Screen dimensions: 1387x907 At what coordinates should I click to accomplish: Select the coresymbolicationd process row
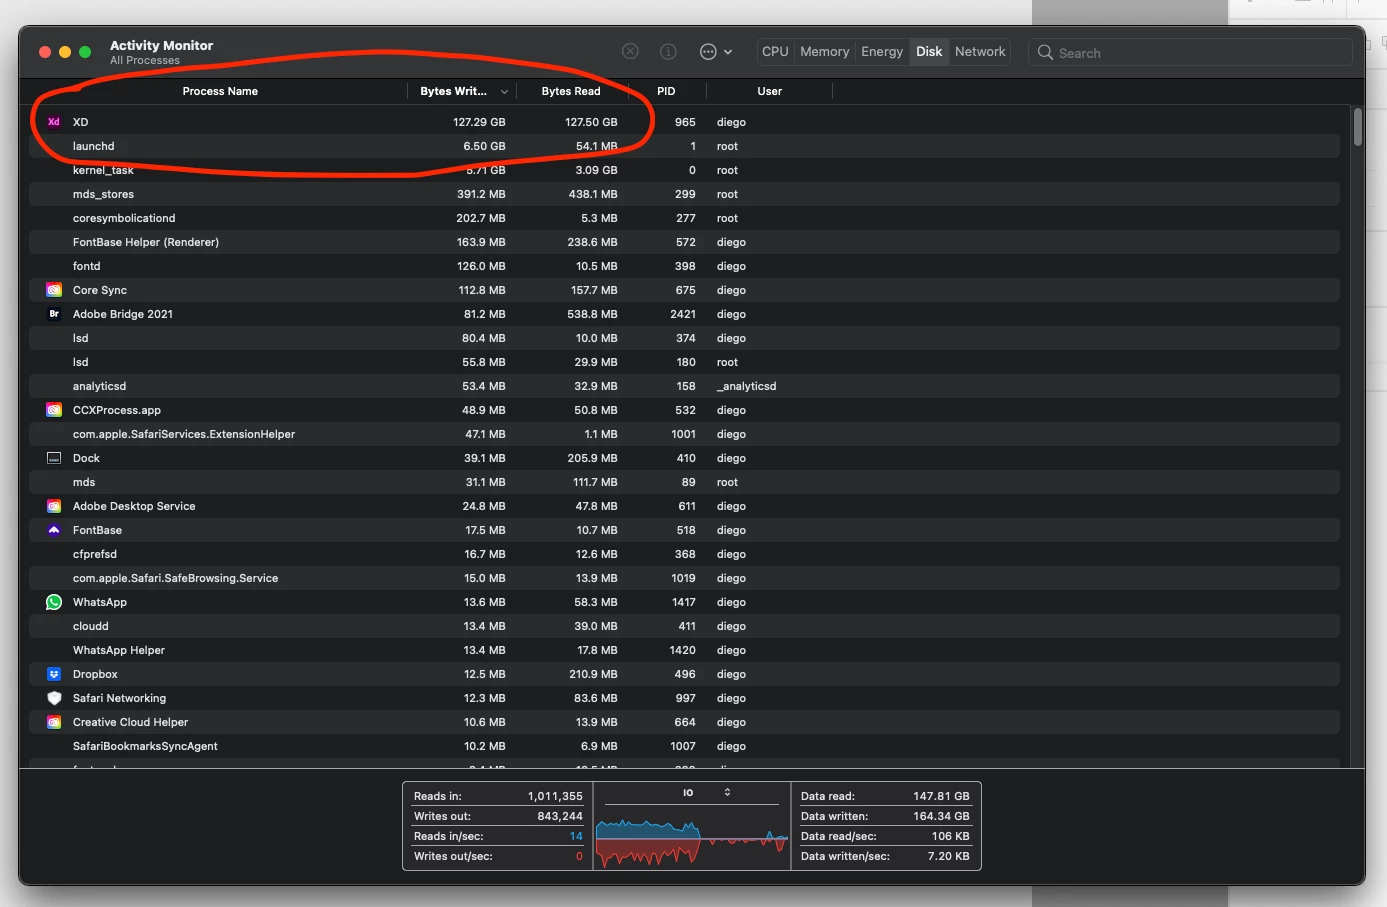click(x=685, y=218)
